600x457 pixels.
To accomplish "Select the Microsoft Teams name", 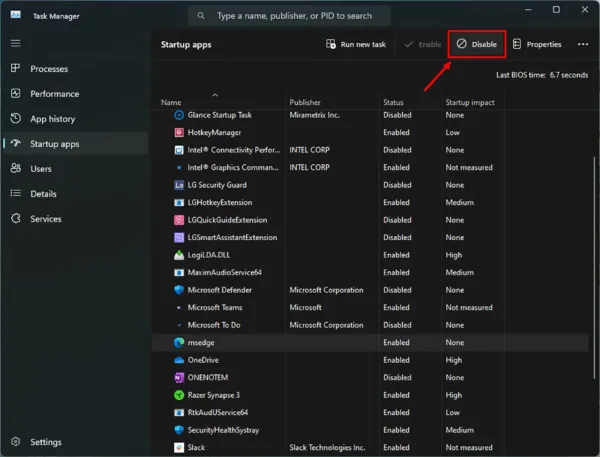I will click(215, 307).
